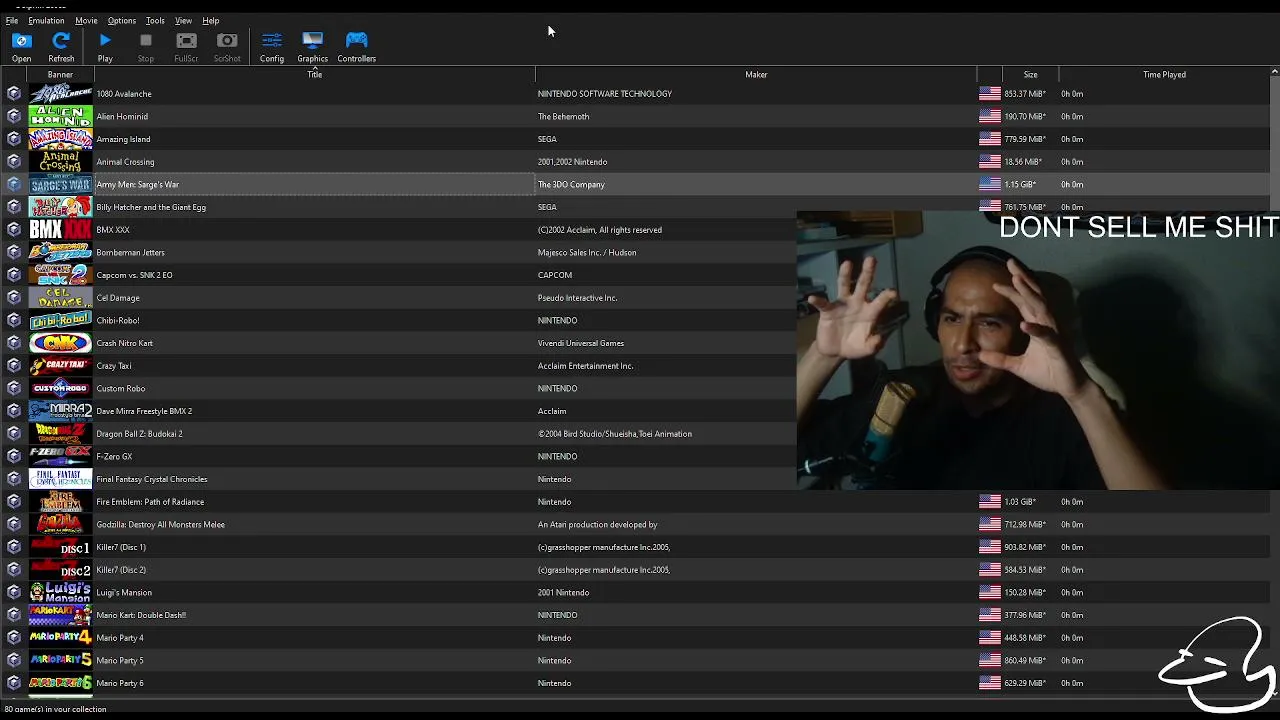Viewport: 1280px width, 720px height.
Task: Open the Emulation menu
Action: coord(46,20)
